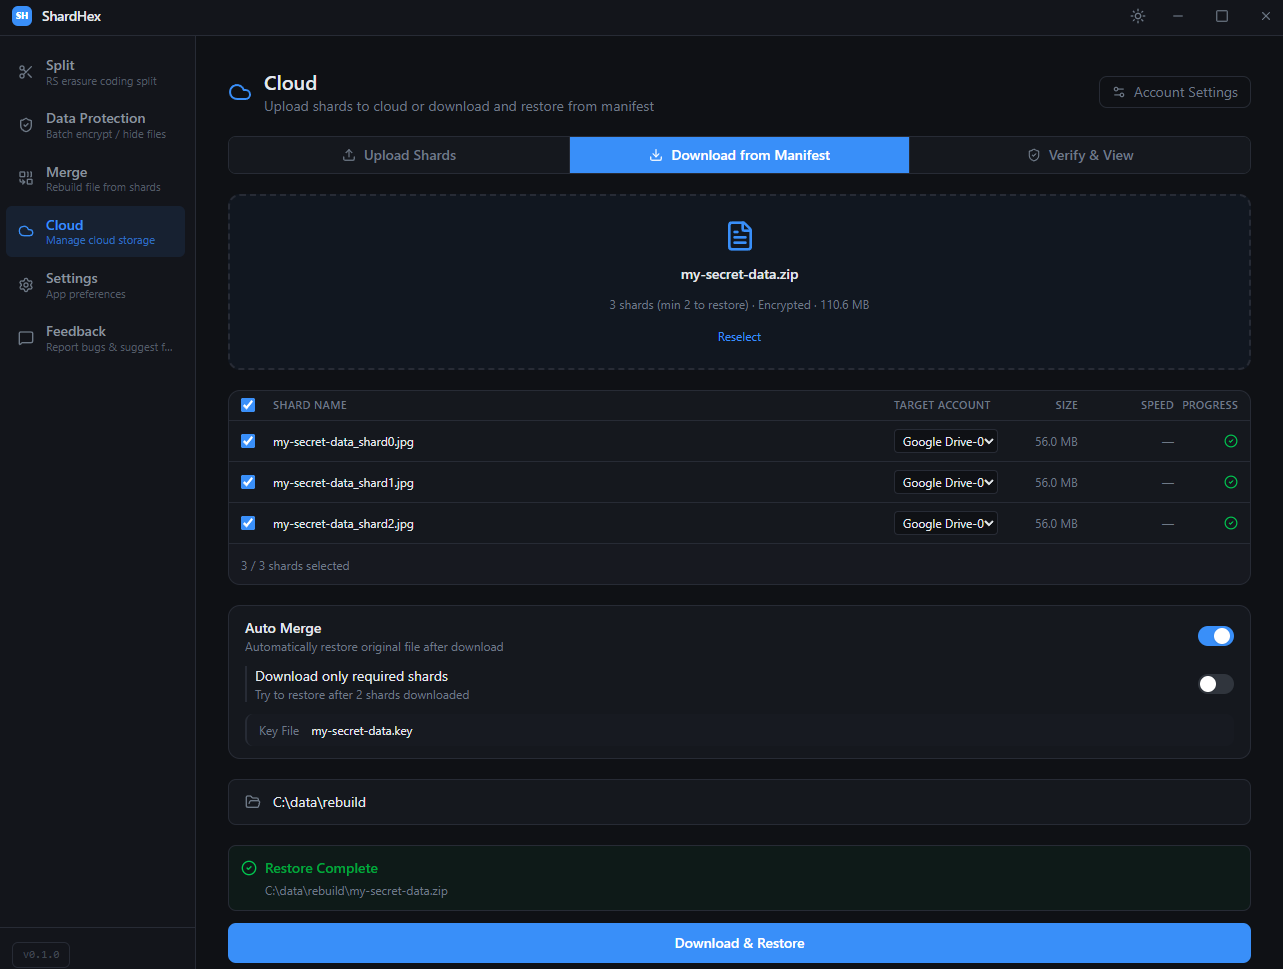
Task: Open target account dropdown for shard0
Action: point(945,441)
